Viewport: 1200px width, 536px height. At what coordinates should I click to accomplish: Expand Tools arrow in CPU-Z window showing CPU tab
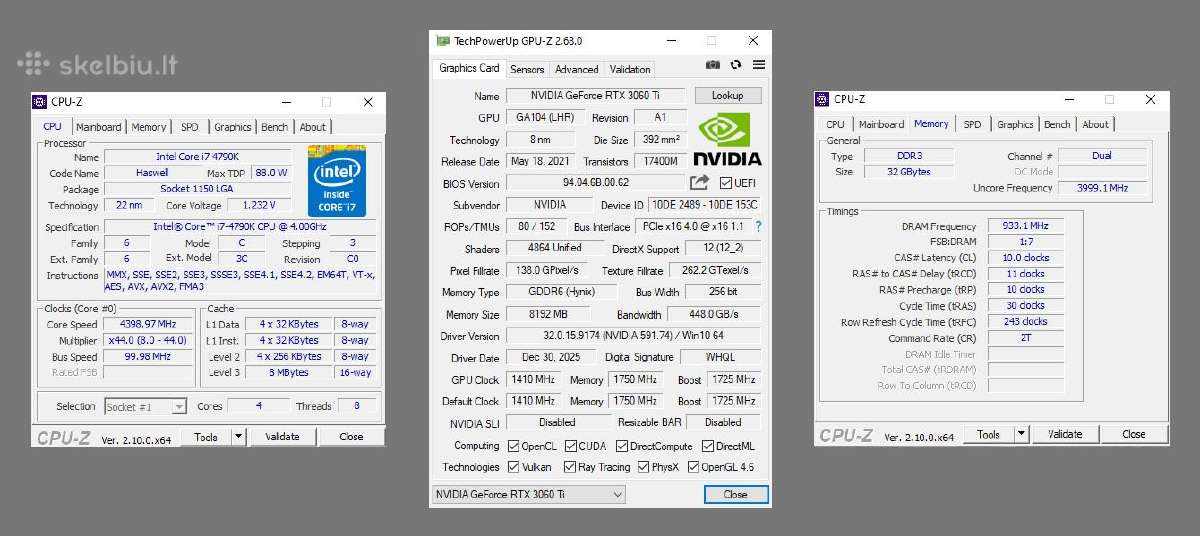click(238, 437)
